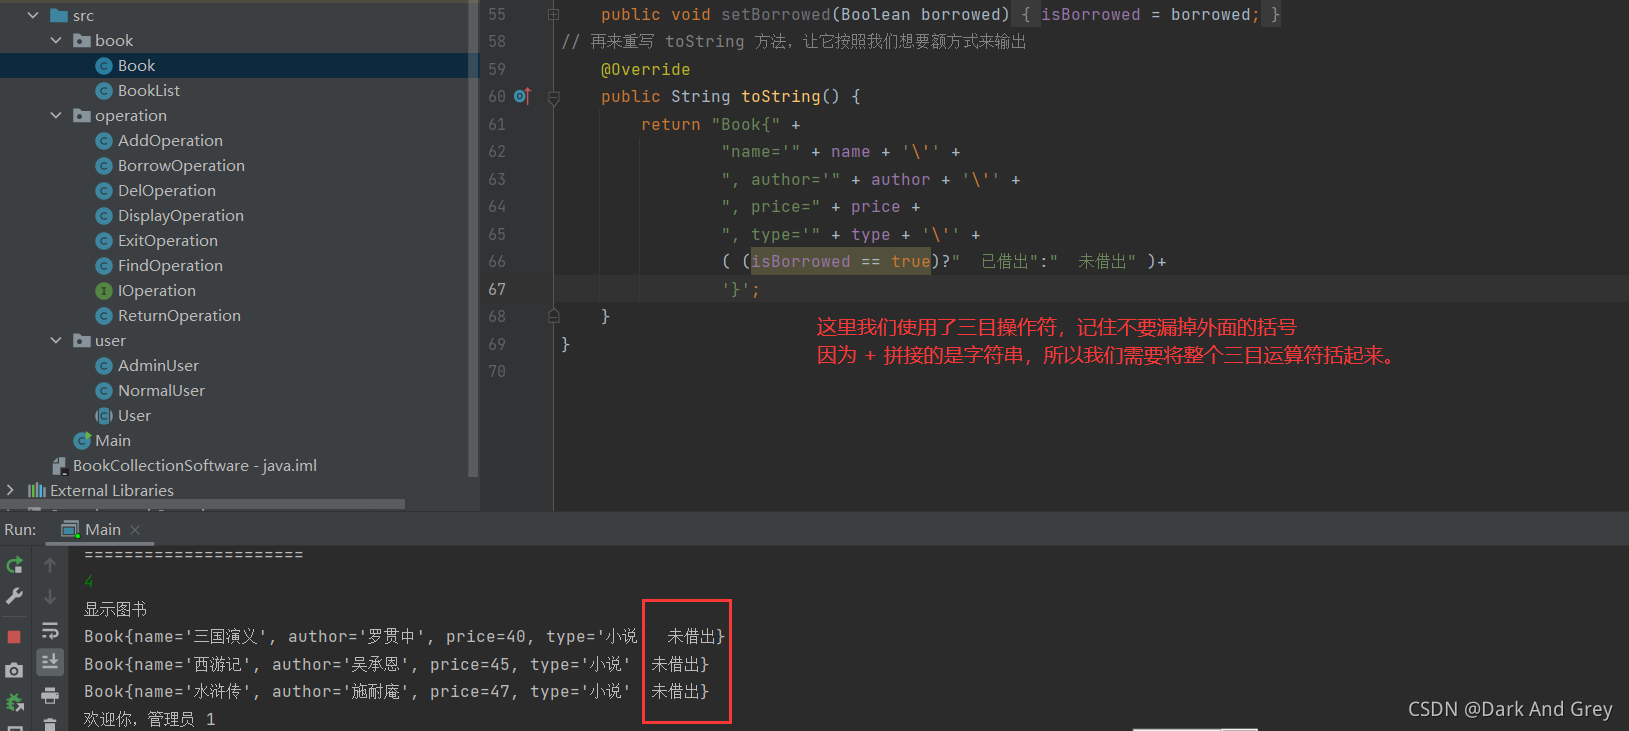Screen dimensions: 1629x731
Task: Select BookList in the project tree
Action: click(x=149, y=91)
